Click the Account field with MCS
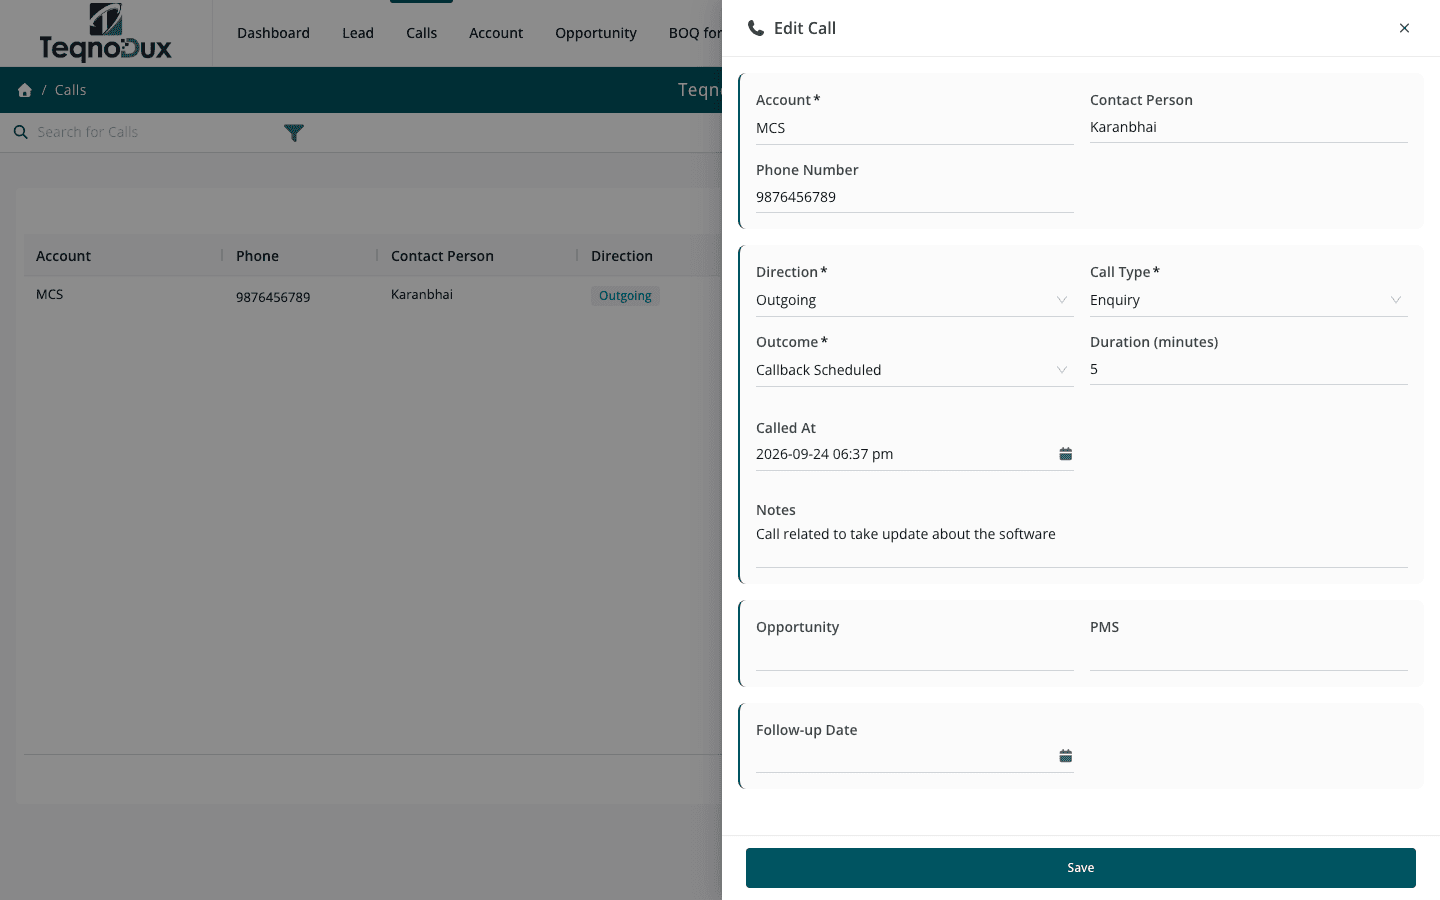Viewport: 1440px width, 900px height. click(914, 128)
